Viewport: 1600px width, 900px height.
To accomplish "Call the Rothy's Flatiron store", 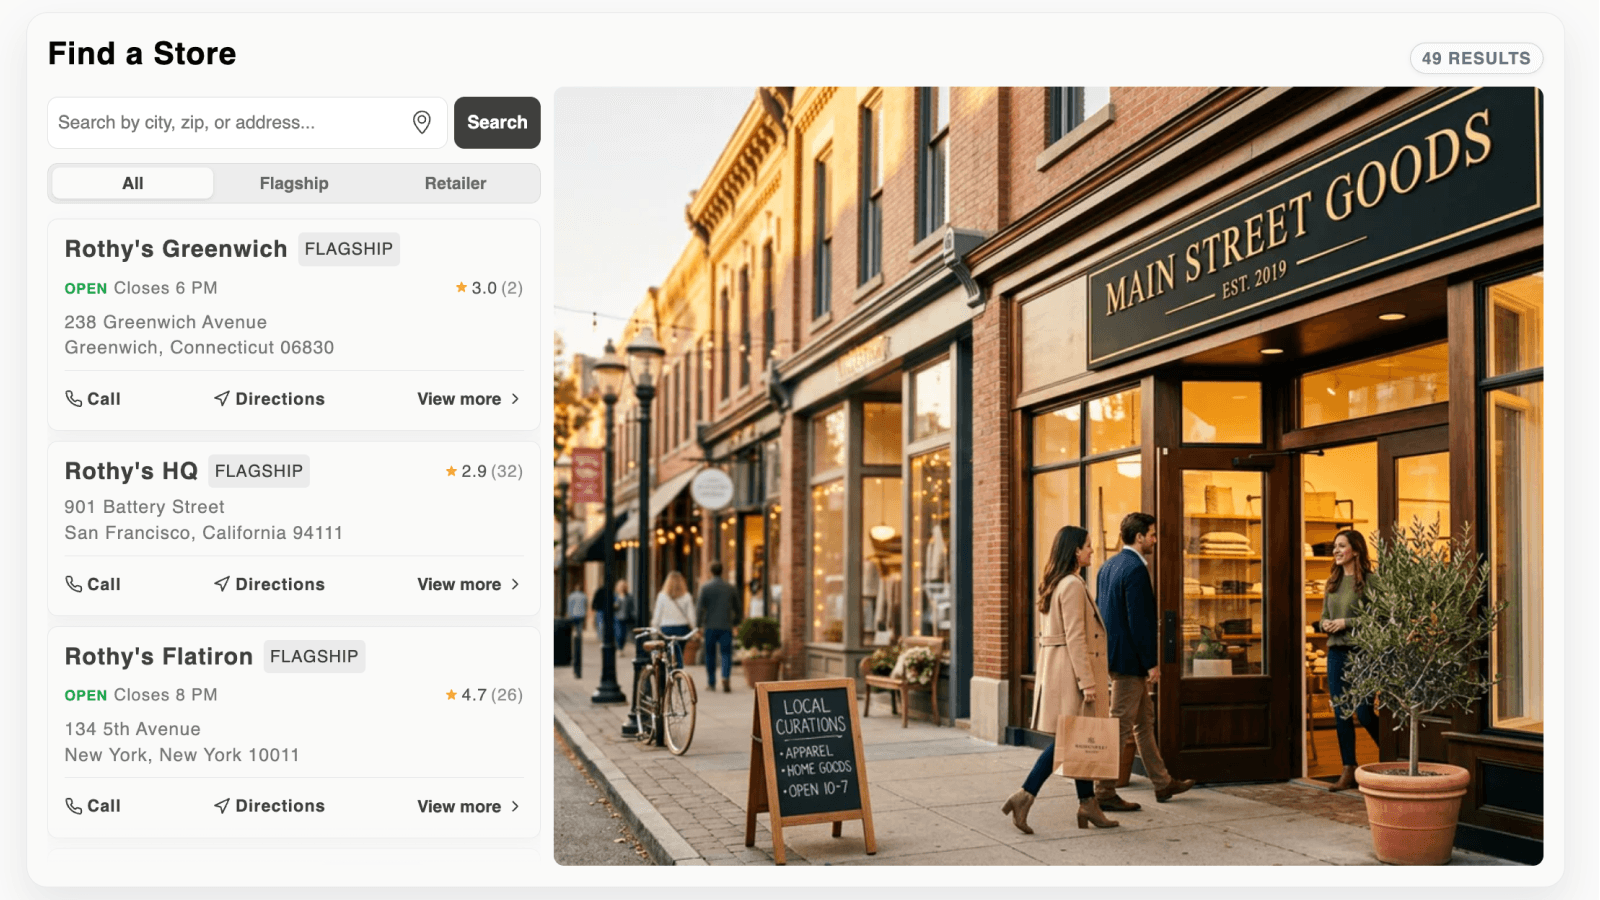I will point(93,806).
